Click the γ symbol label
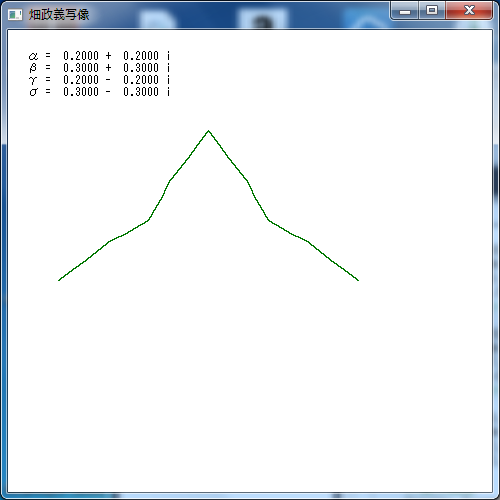 click(x=33, y=80)
